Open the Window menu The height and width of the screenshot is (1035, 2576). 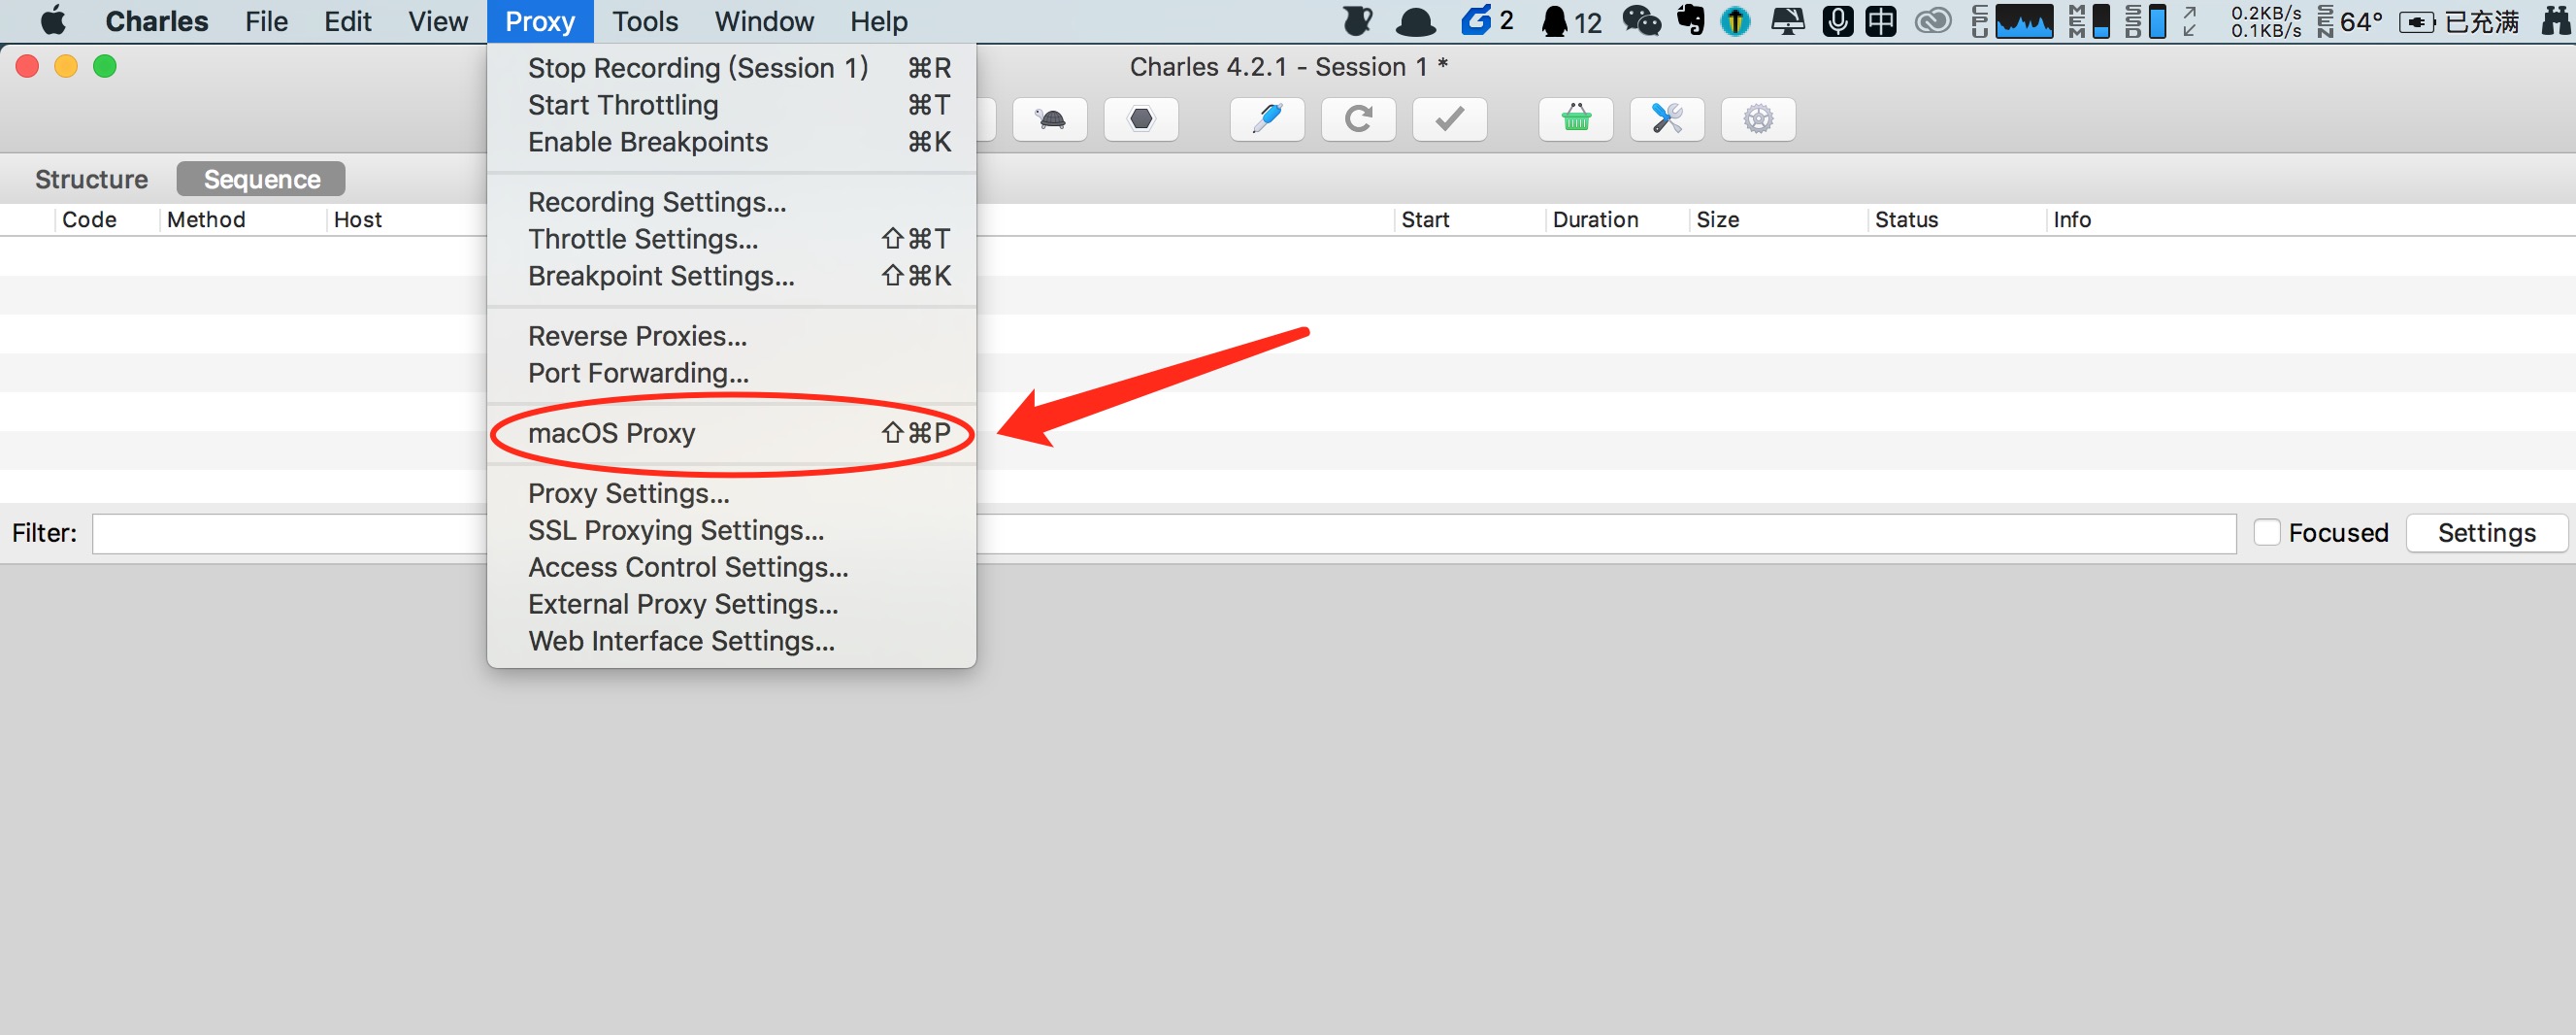coord(764,21)
